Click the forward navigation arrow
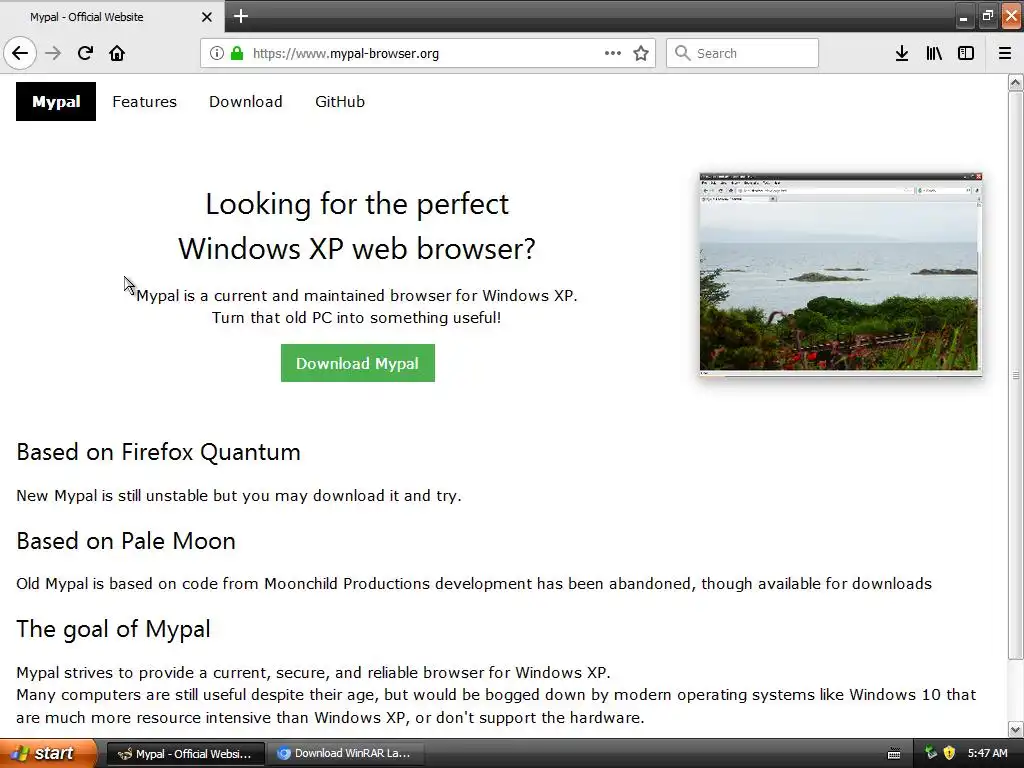The height and width of the screenshot is (768, 1024). coord(53,53)
